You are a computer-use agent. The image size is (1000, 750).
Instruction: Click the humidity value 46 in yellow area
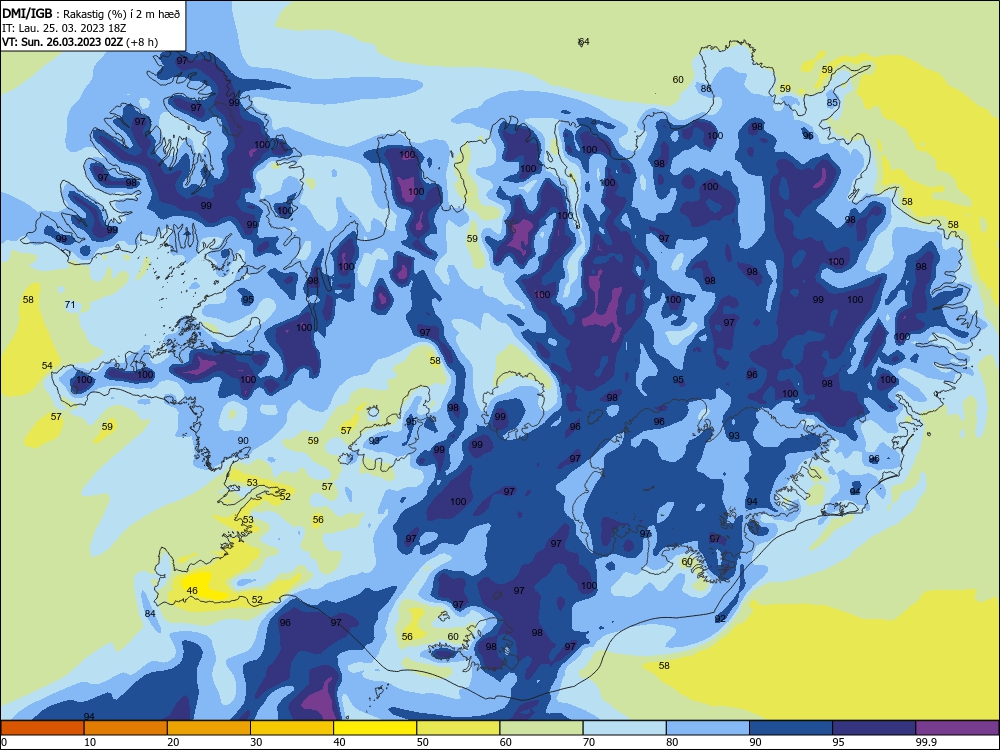(192, 591)
